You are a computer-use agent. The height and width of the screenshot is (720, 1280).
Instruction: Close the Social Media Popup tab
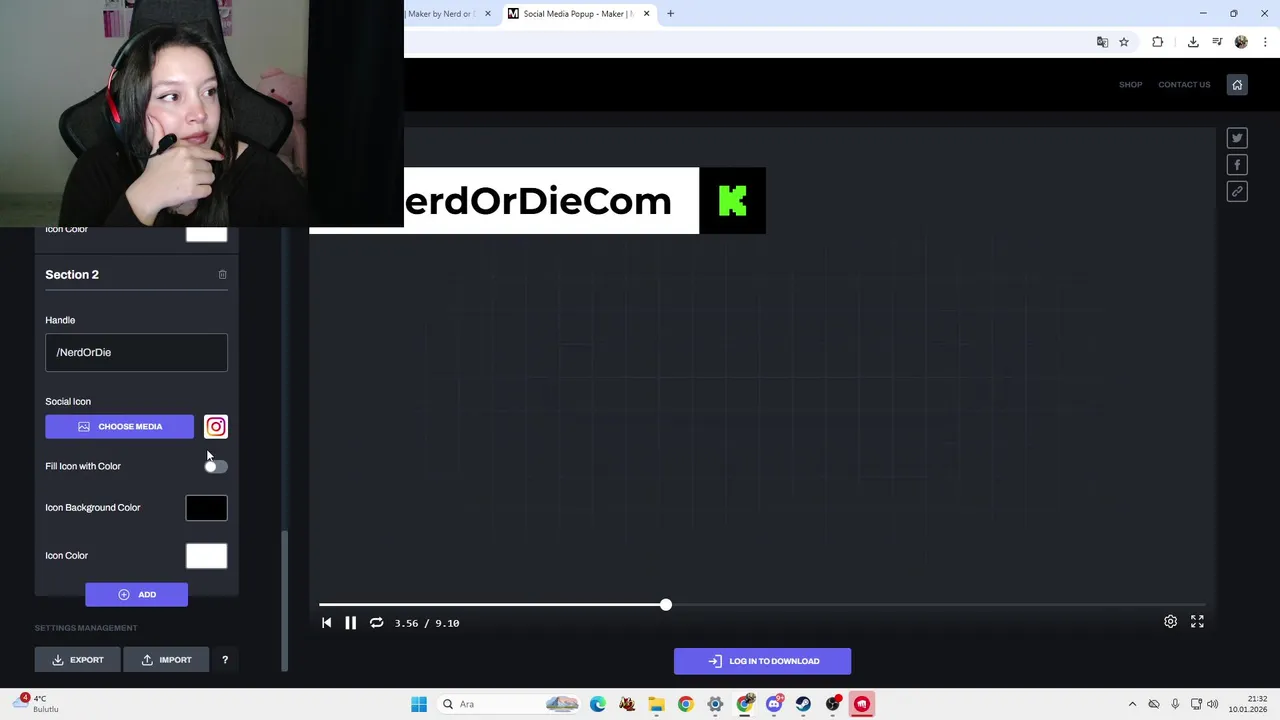click(x=646, y=14)
